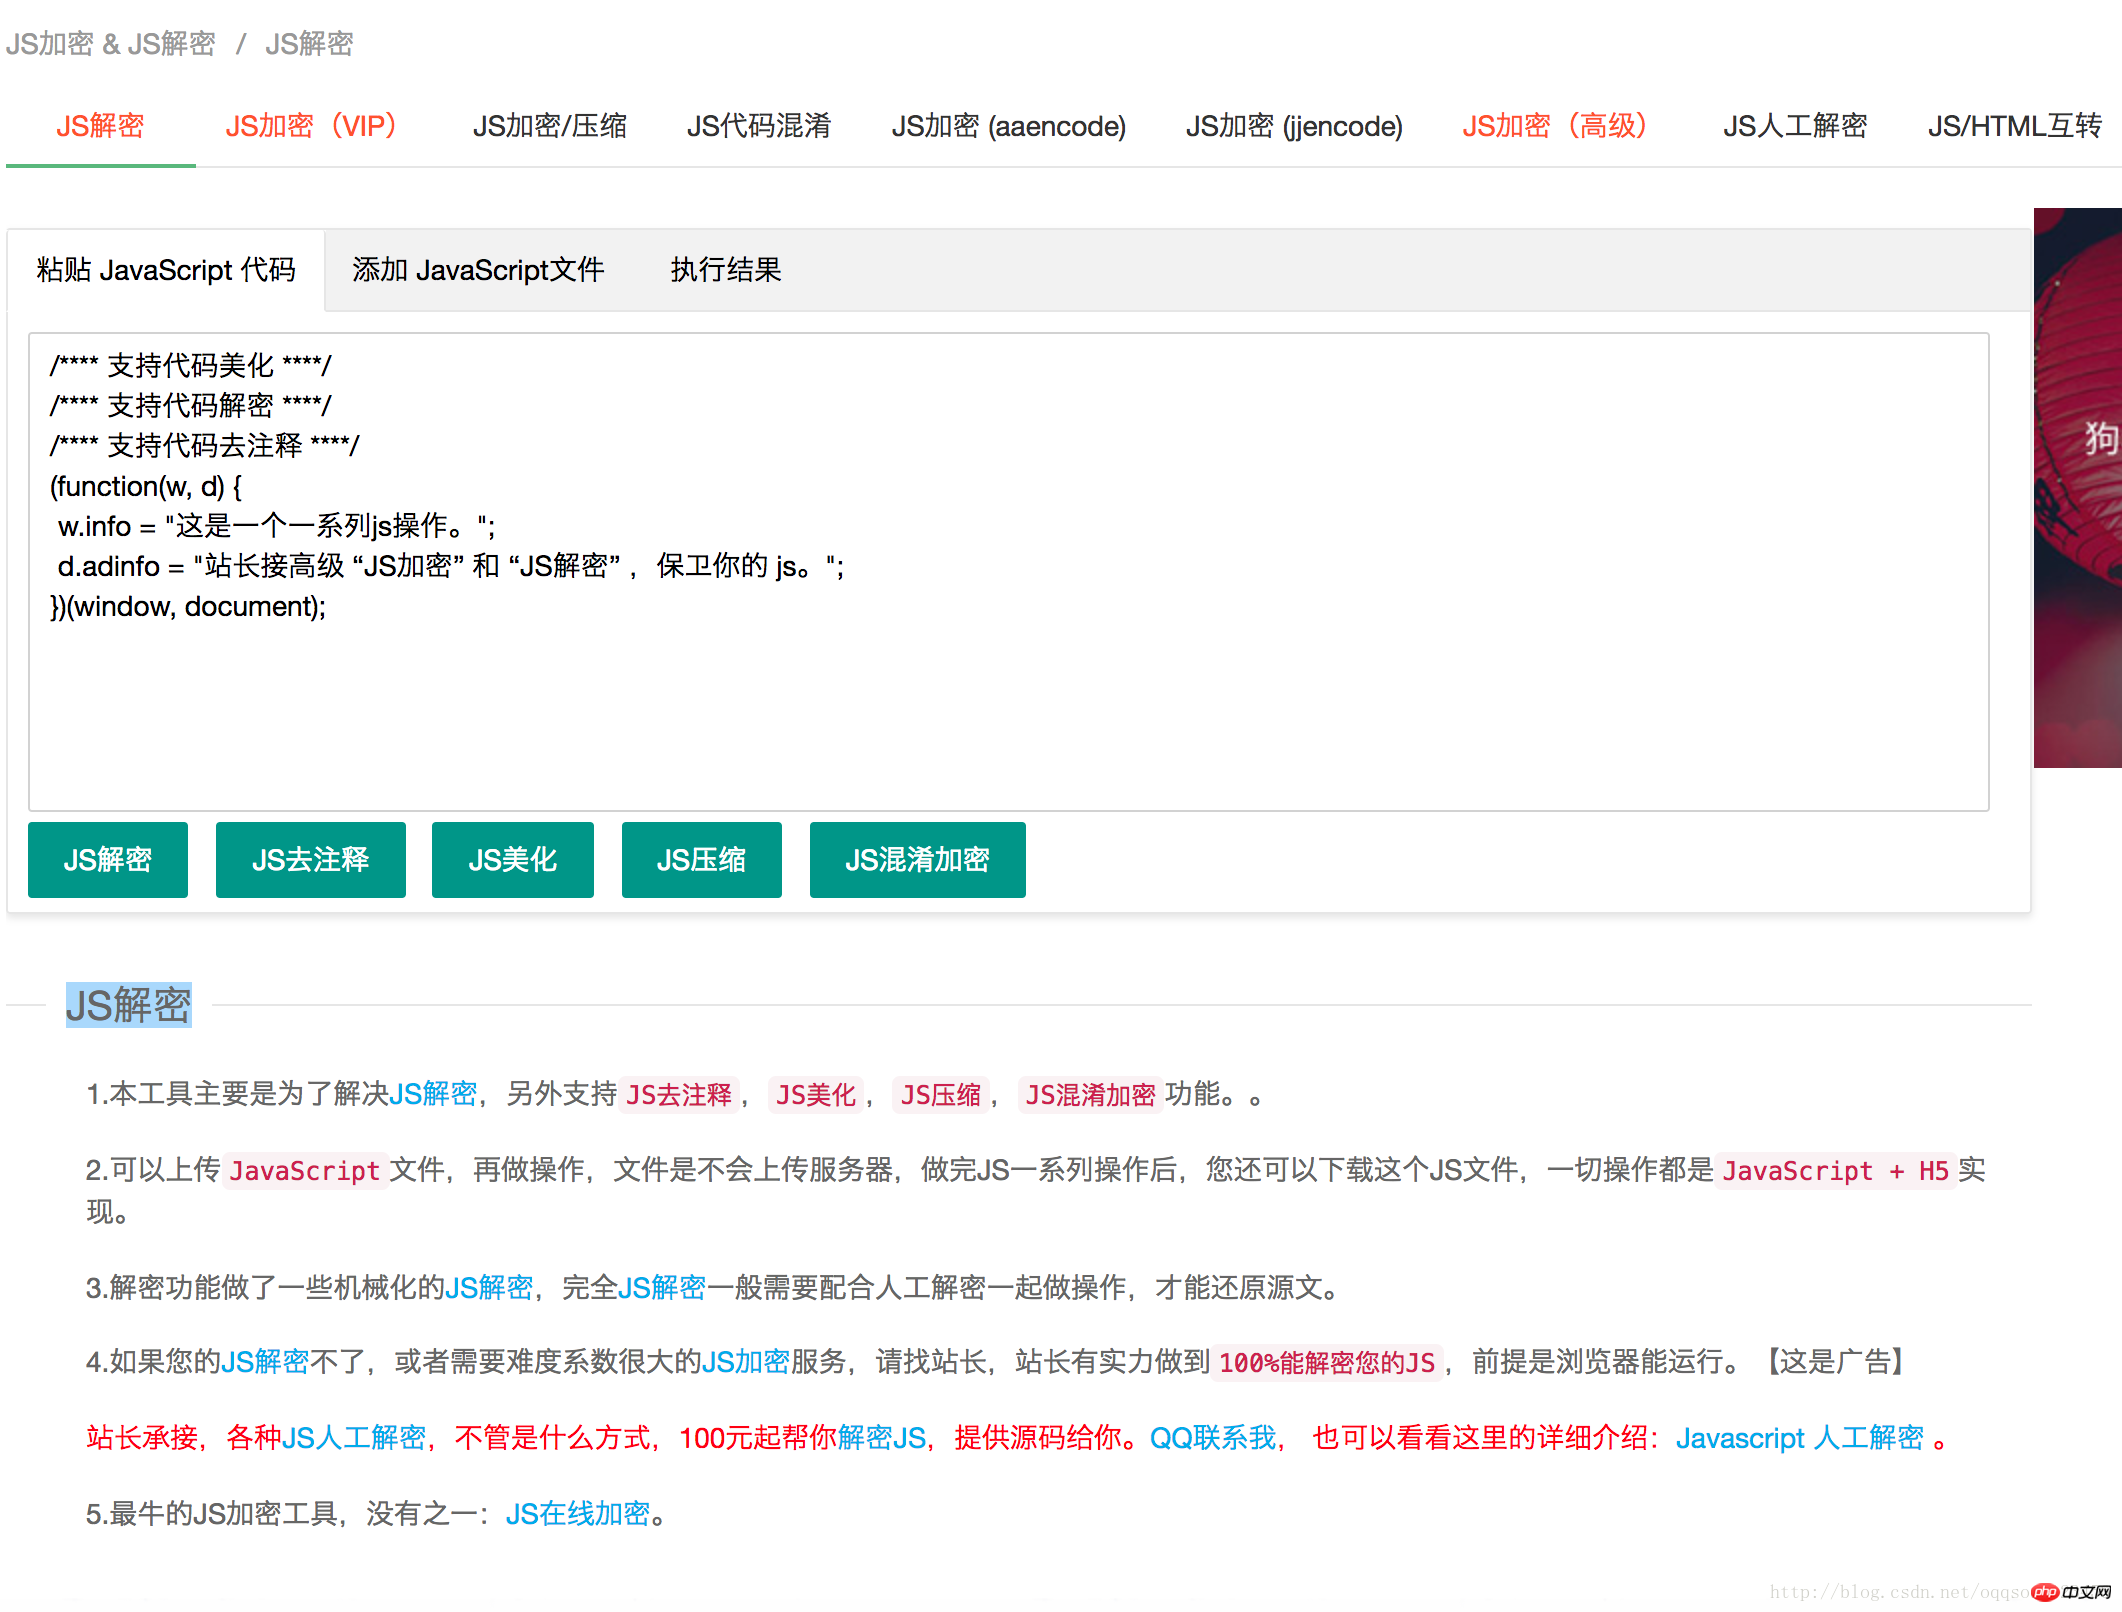Viewport: 2122px width, 1612px height.
Task: Open JS加密（高级）tab
Action: [x=1553, y=126]
